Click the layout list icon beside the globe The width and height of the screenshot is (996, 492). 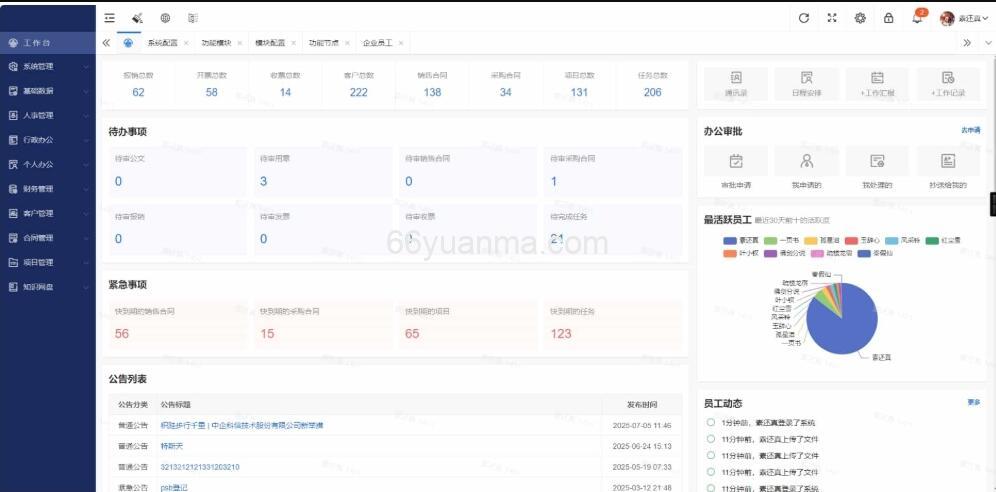(x=193, y=18)
